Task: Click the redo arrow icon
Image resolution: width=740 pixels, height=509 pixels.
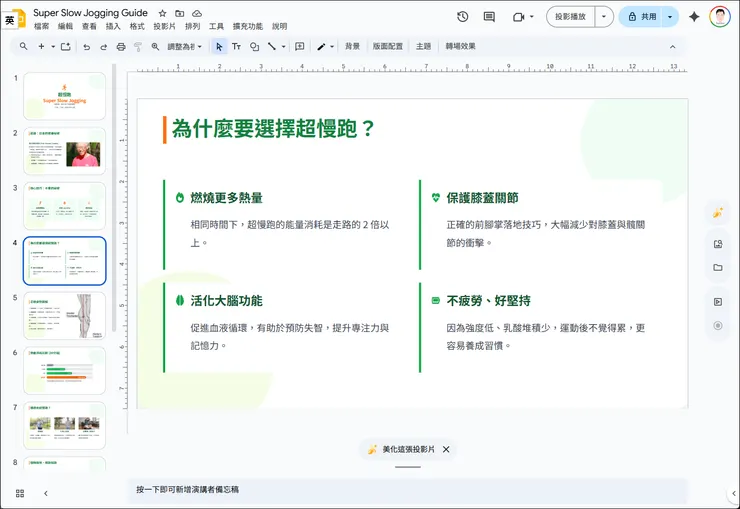Action: point(103,46)
